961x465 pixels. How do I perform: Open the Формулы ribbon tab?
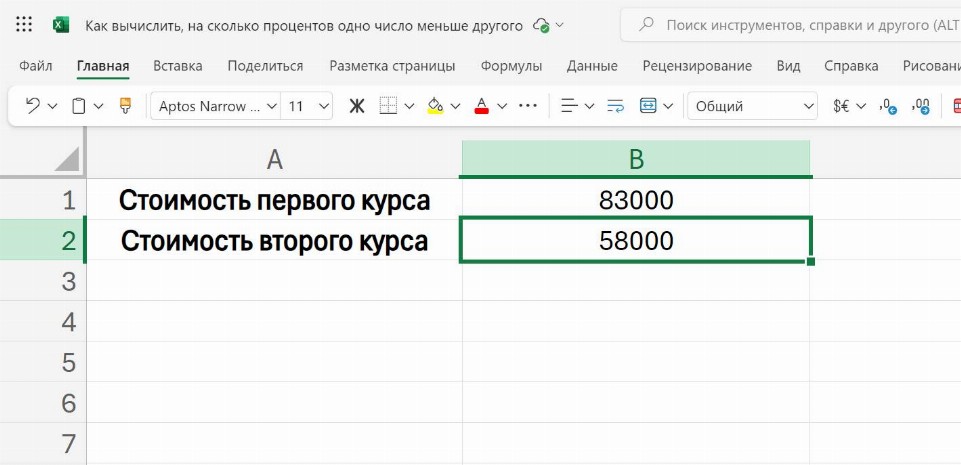511,66
